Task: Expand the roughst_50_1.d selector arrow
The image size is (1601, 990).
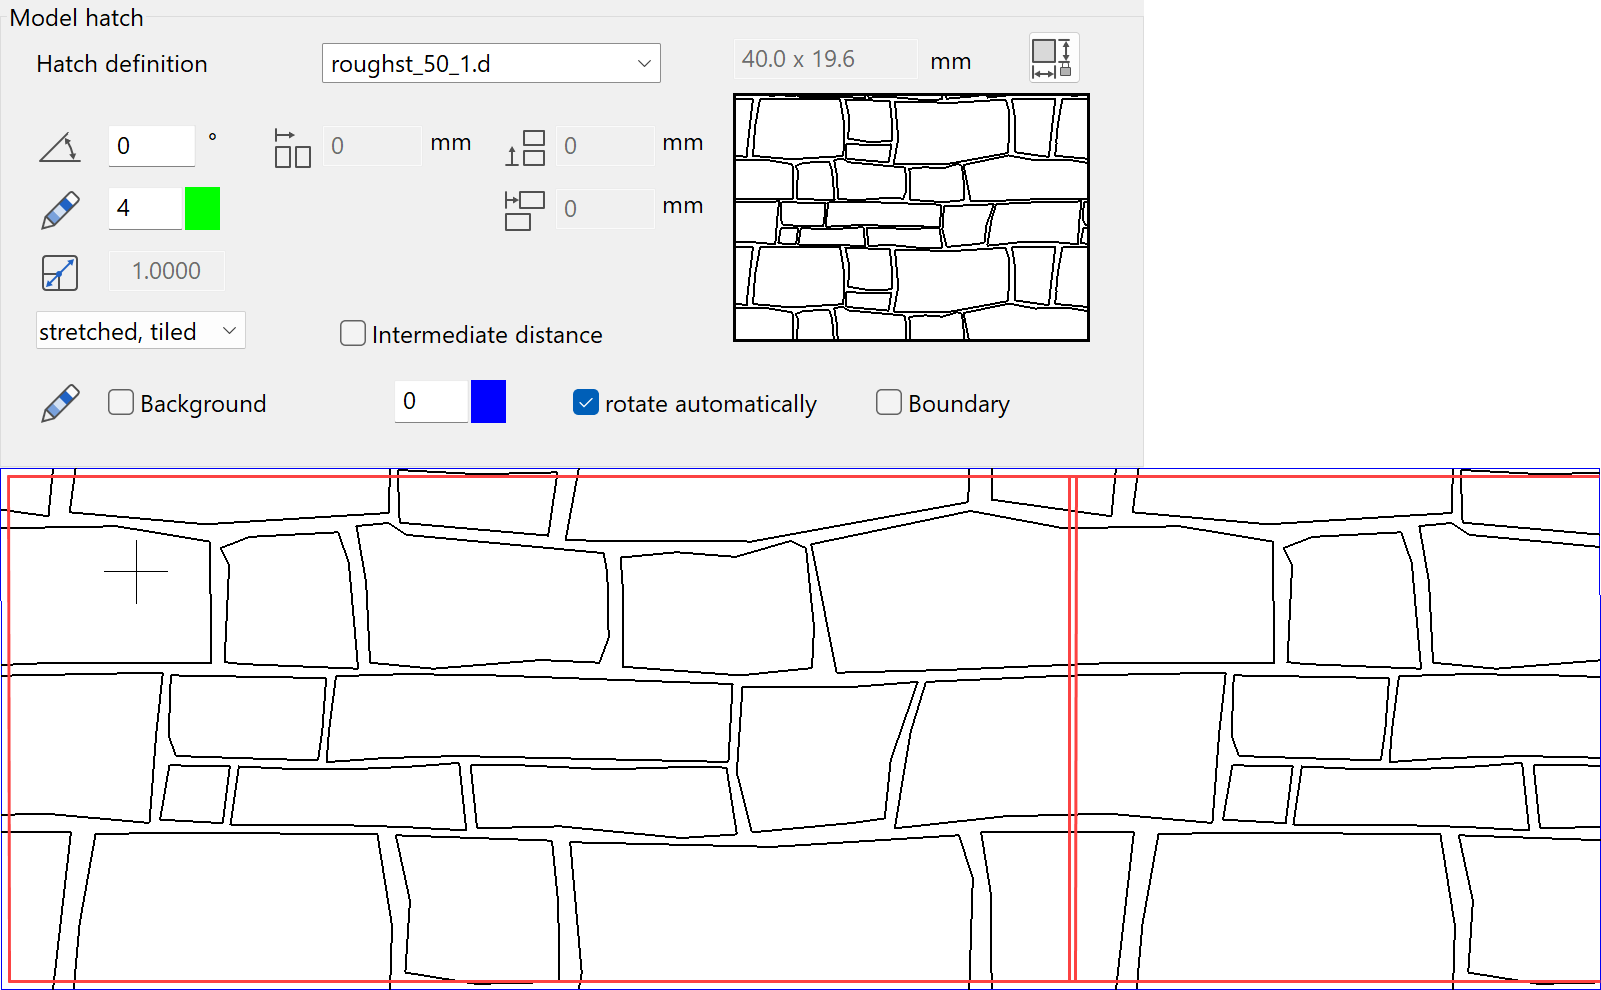Action: pyautogui.click(x=645, y=63)
